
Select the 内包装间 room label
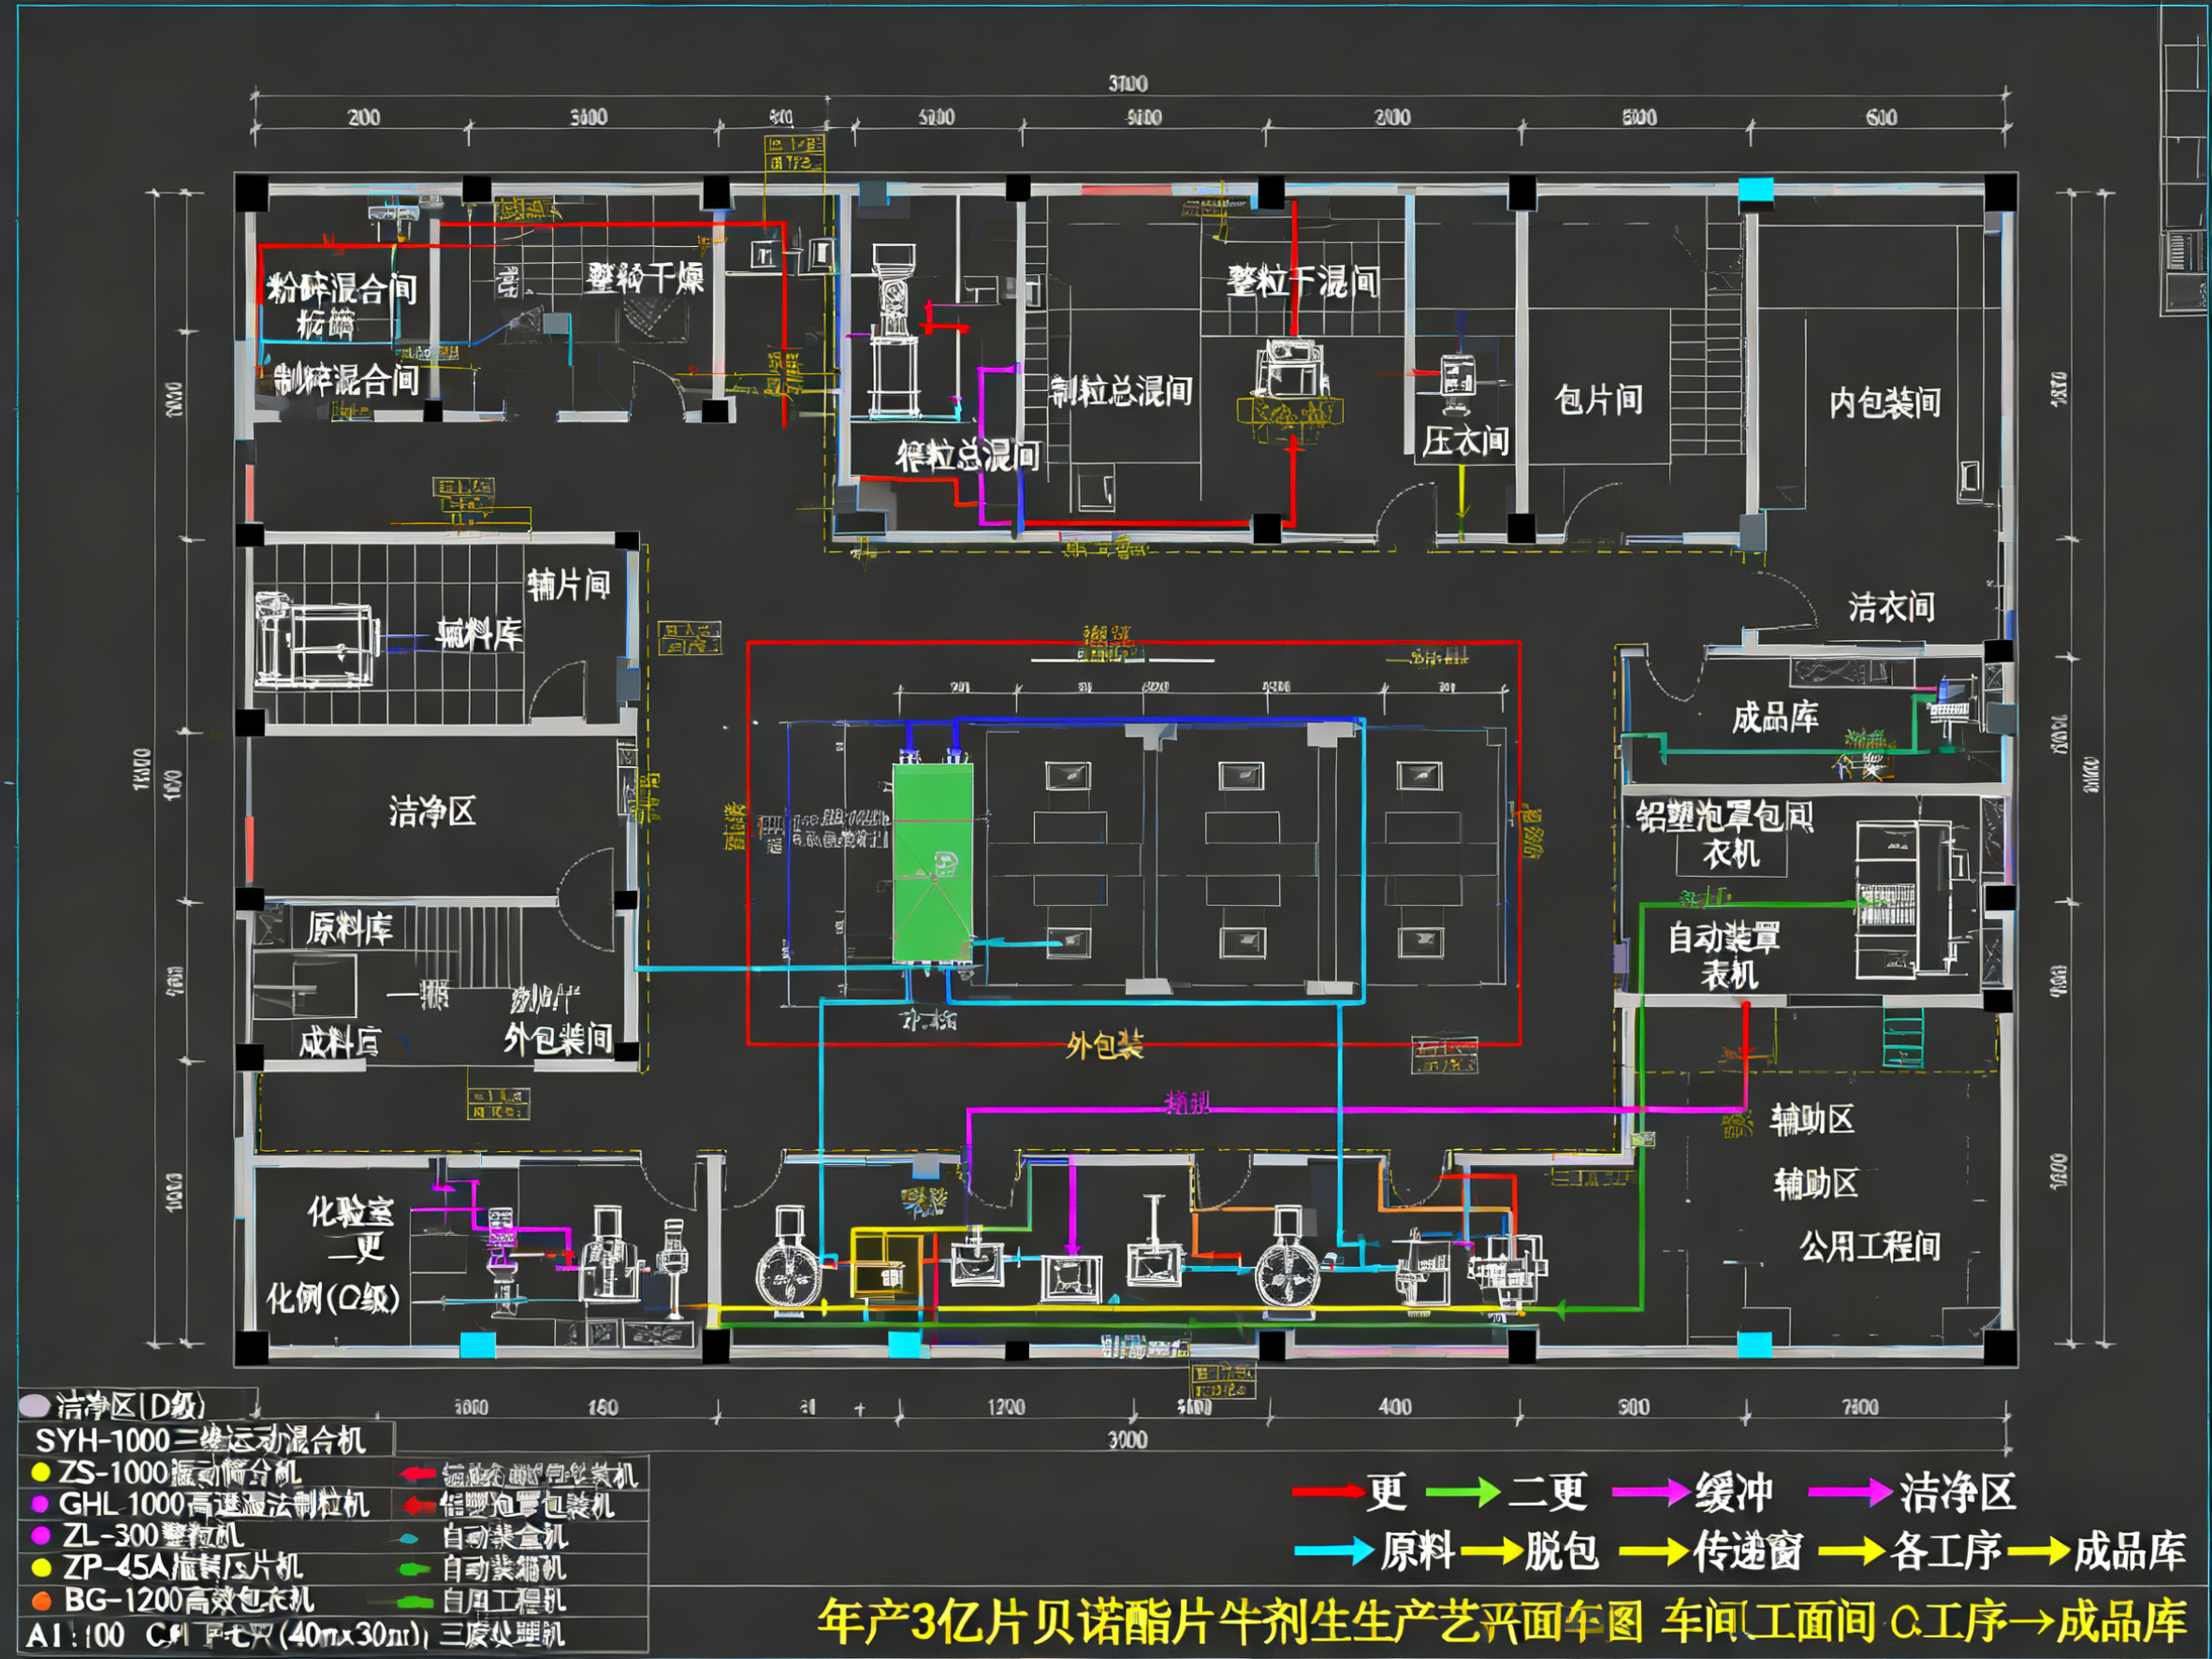tap(1885, 403)
